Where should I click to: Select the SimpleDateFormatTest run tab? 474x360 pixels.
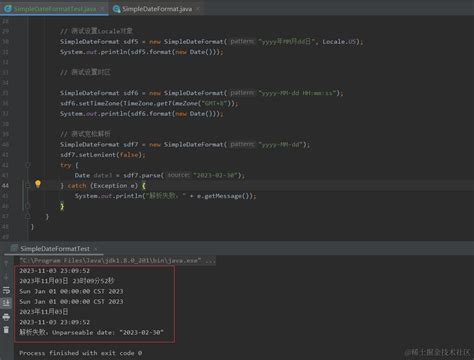55,249
